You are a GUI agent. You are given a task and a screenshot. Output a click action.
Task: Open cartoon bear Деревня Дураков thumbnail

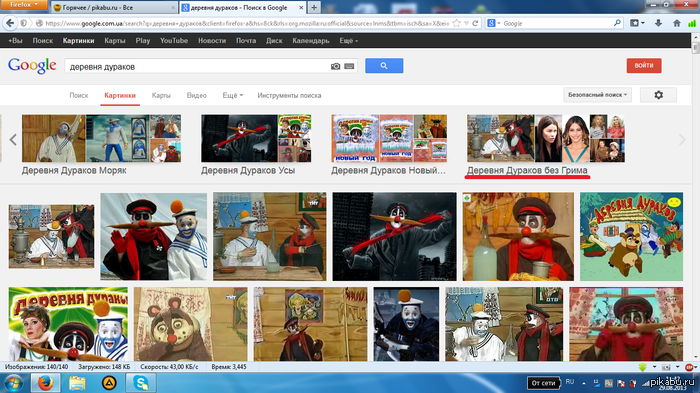point(631,237)
